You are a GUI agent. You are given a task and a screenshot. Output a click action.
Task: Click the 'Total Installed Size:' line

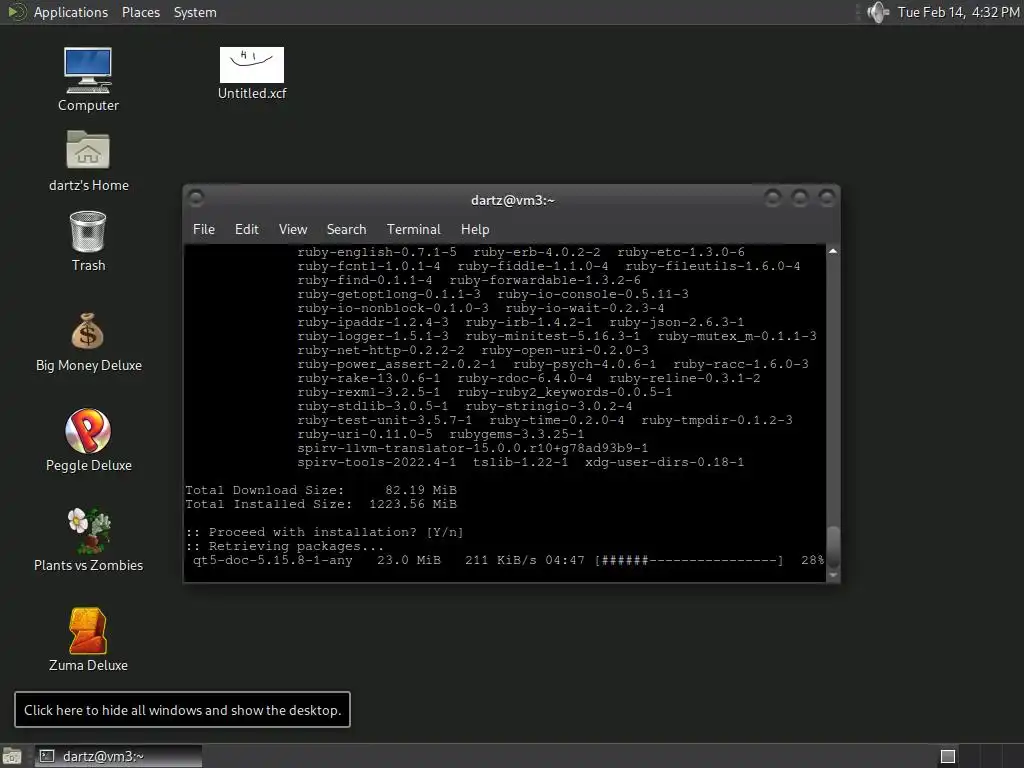321,504
